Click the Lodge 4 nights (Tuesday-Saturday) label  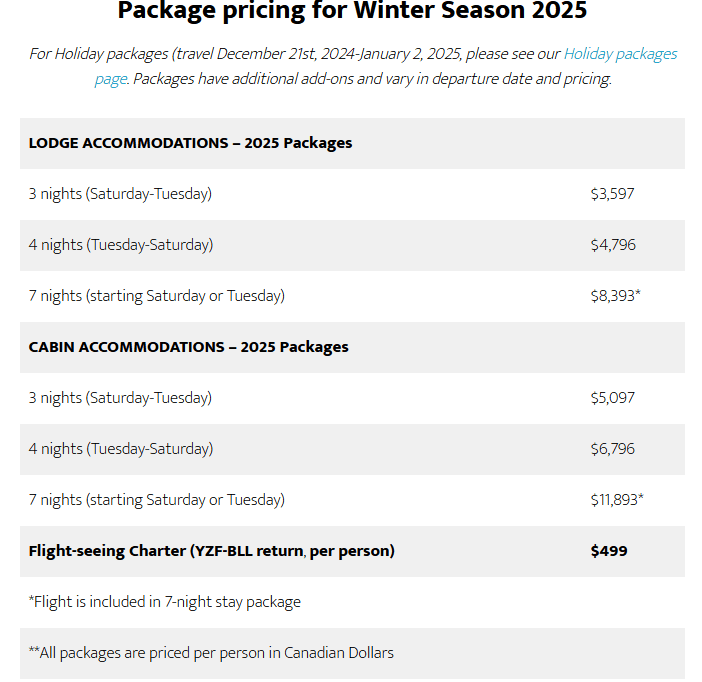pos(120,245)
